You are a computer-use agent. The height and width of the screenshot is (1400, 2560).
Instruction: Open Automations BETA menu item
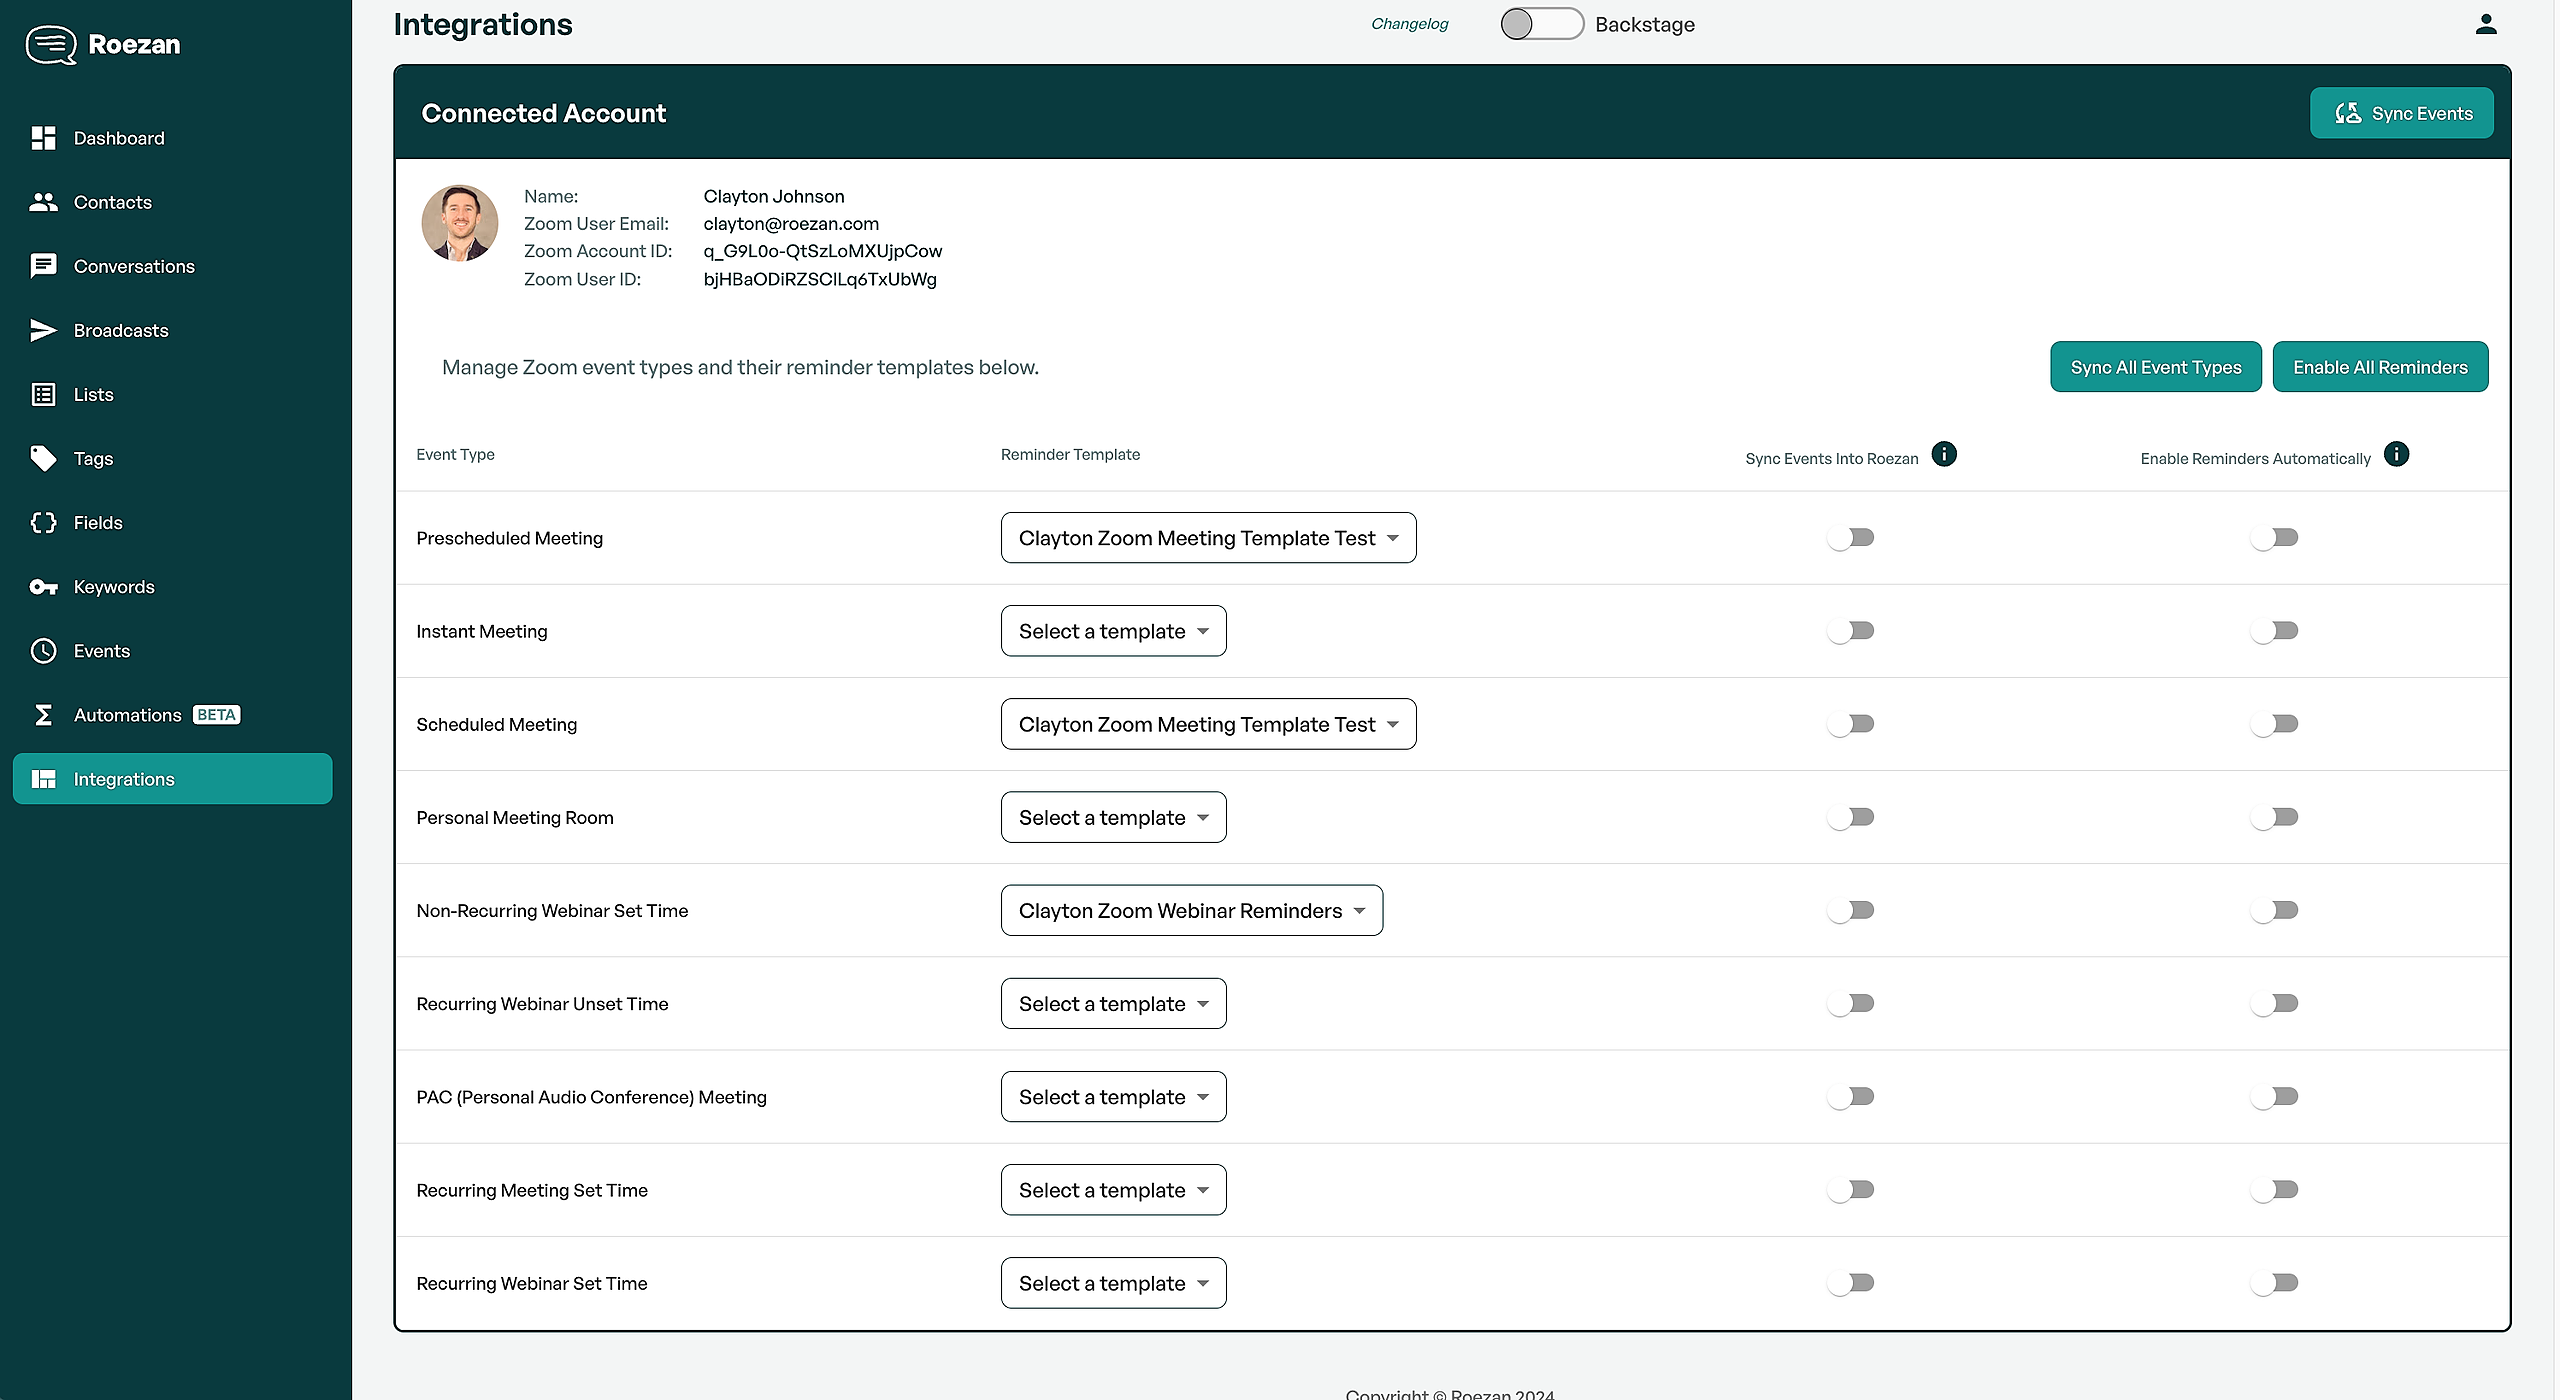point(128,715)
